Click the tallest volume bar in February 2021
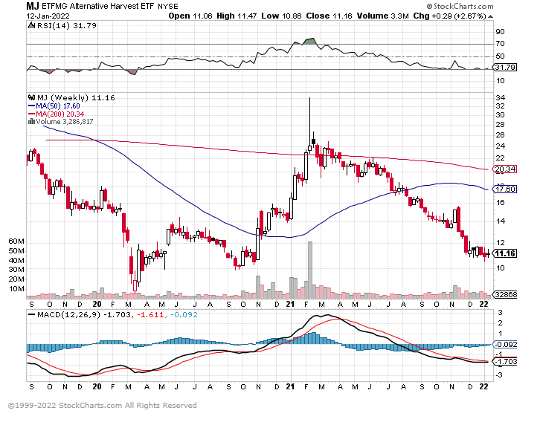The height and width of the screenshot is (425, 540). pyautogui.click(x=310, y=270)
